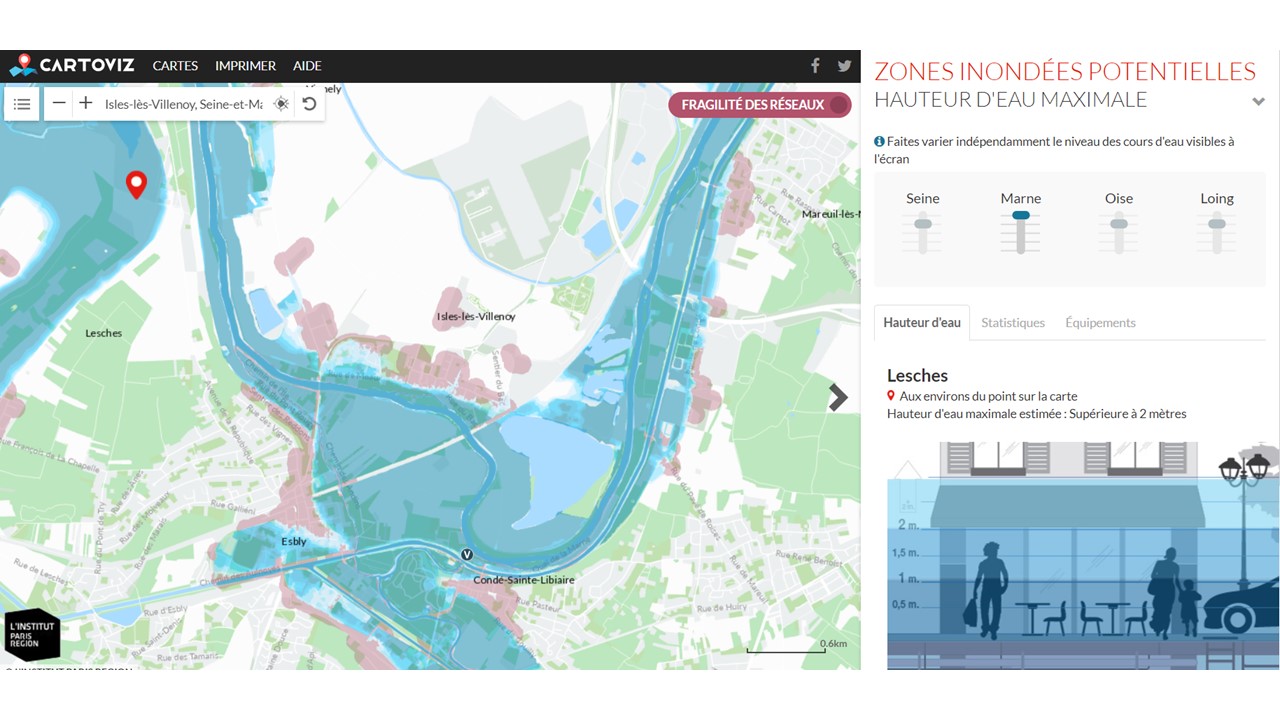Open the Aide menu
The width and height of the screenshot is (1280, 720).
307,66
